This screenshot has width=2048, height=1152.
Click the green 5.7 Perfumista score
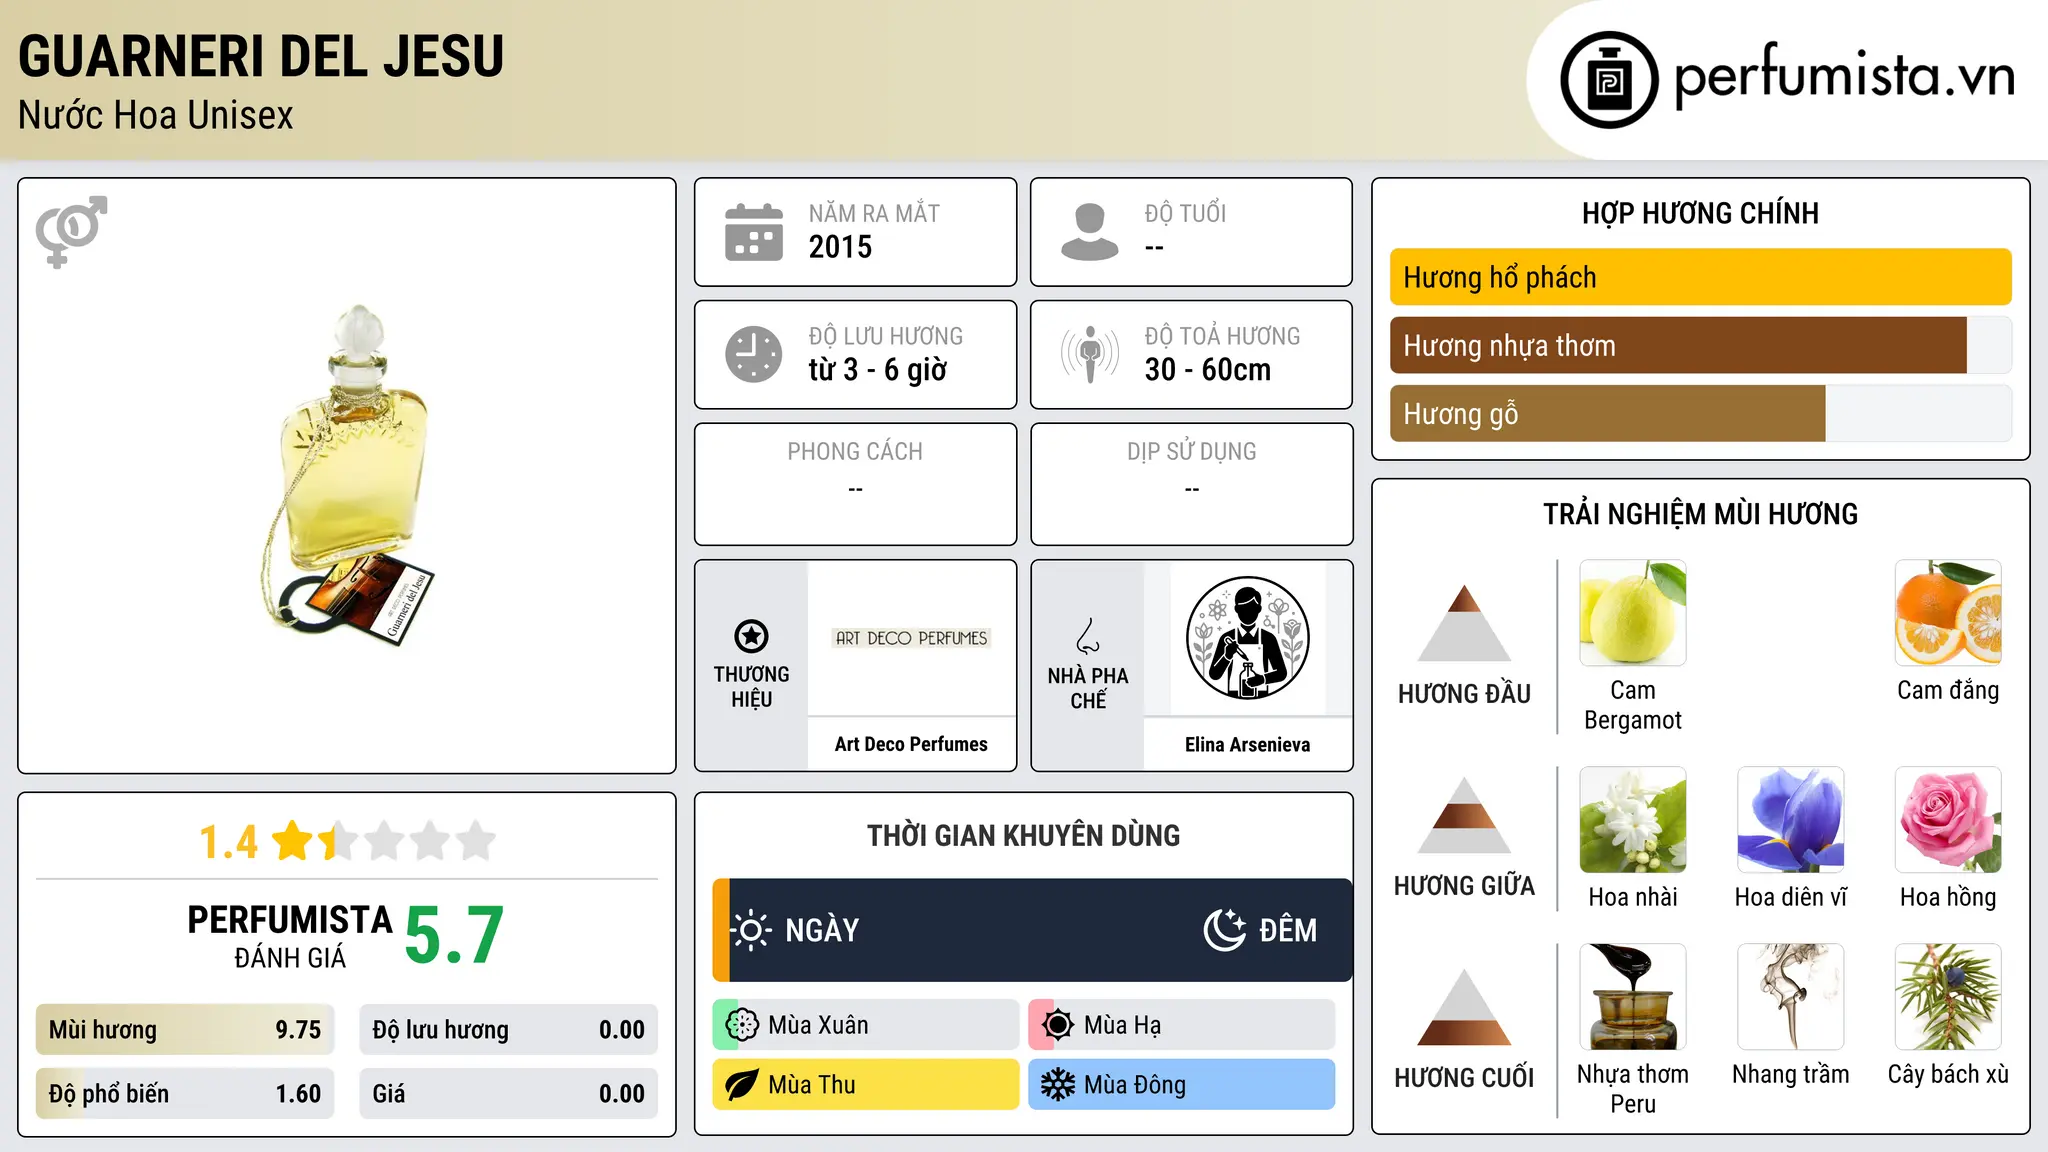[454, 936]
